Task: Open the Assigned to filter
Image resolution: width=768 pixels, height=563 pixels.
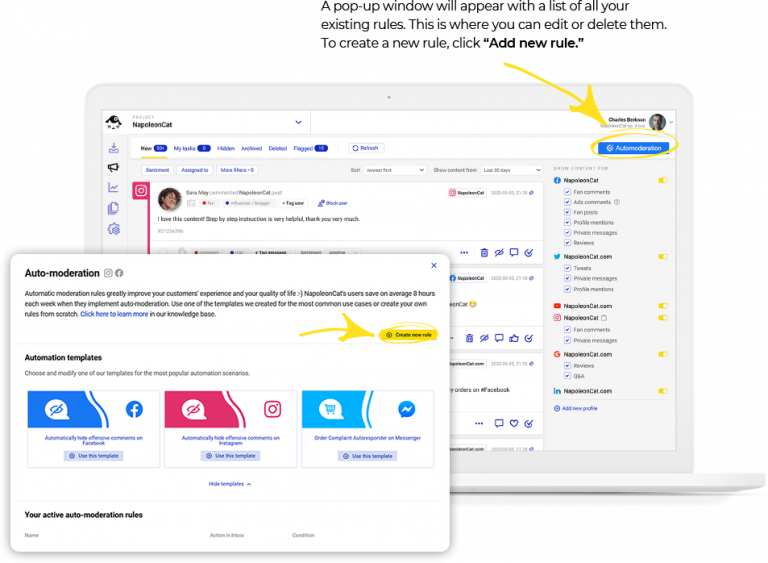Action: [194, 170]
